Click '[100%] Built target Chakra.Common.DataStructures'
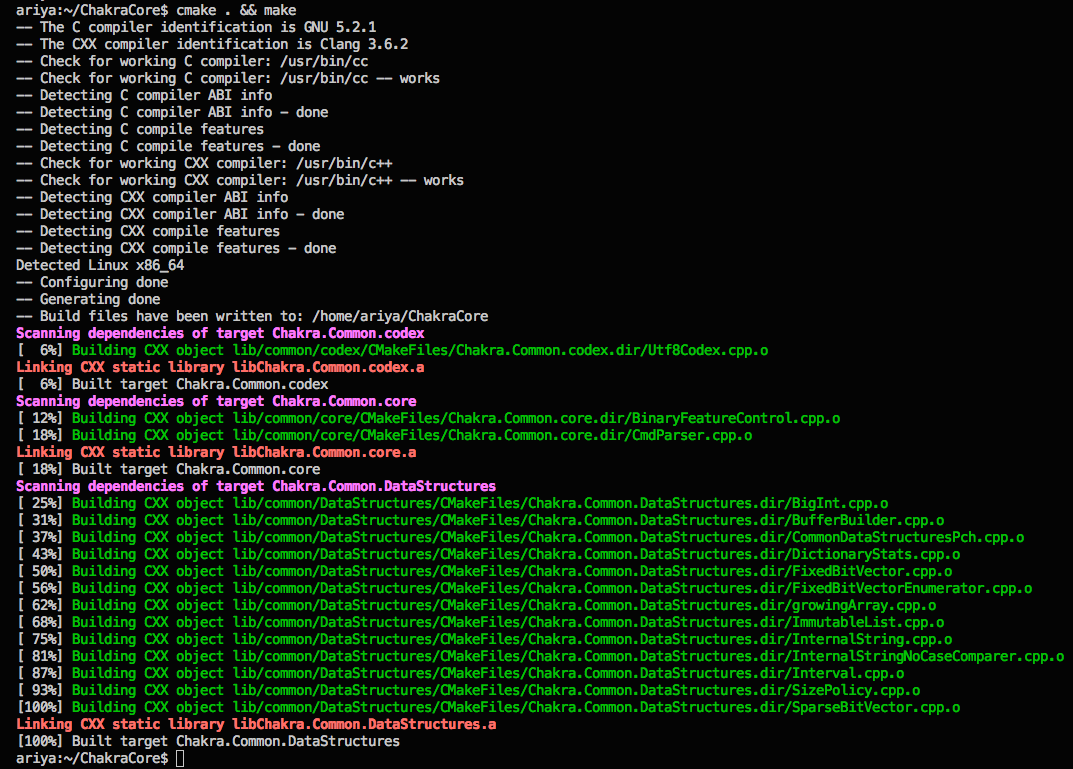The image size is (1073, 769). [208, 742]
